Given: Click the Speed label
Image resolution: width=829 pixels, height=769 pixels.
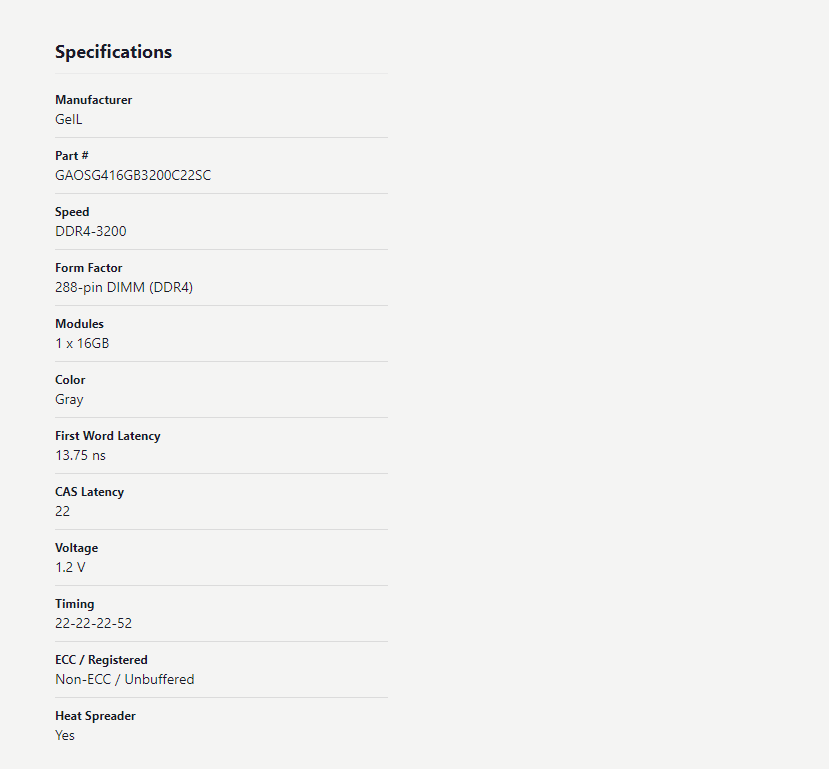Looking at the screenshot, I should [72, 212].
